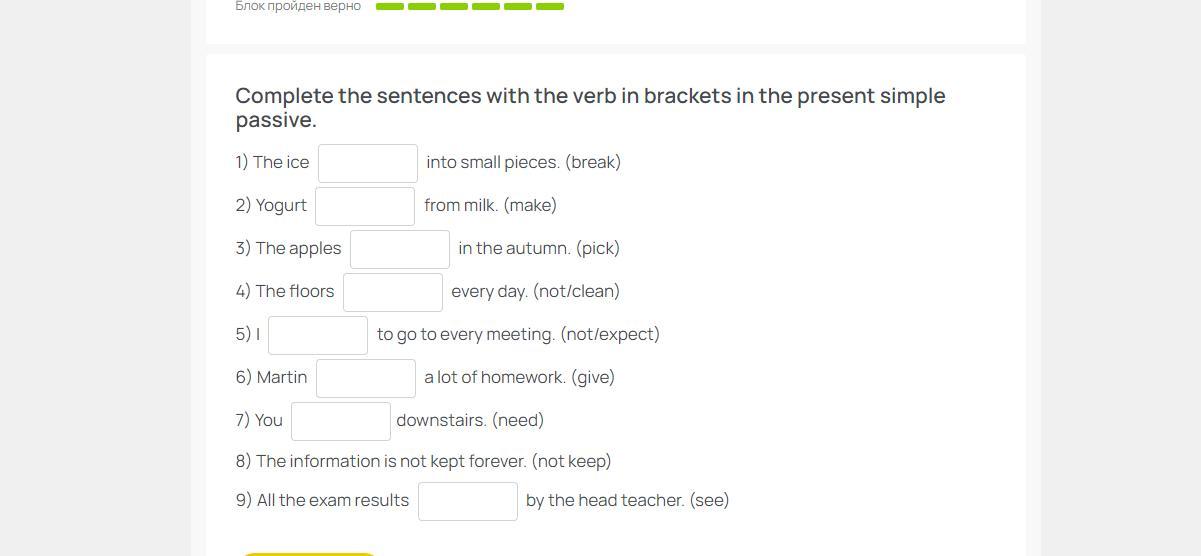Focus the blank before "to go to every meeting"
Viewport: 1201px width, 556px height.
pyautogui.click(x=318, y=335)
